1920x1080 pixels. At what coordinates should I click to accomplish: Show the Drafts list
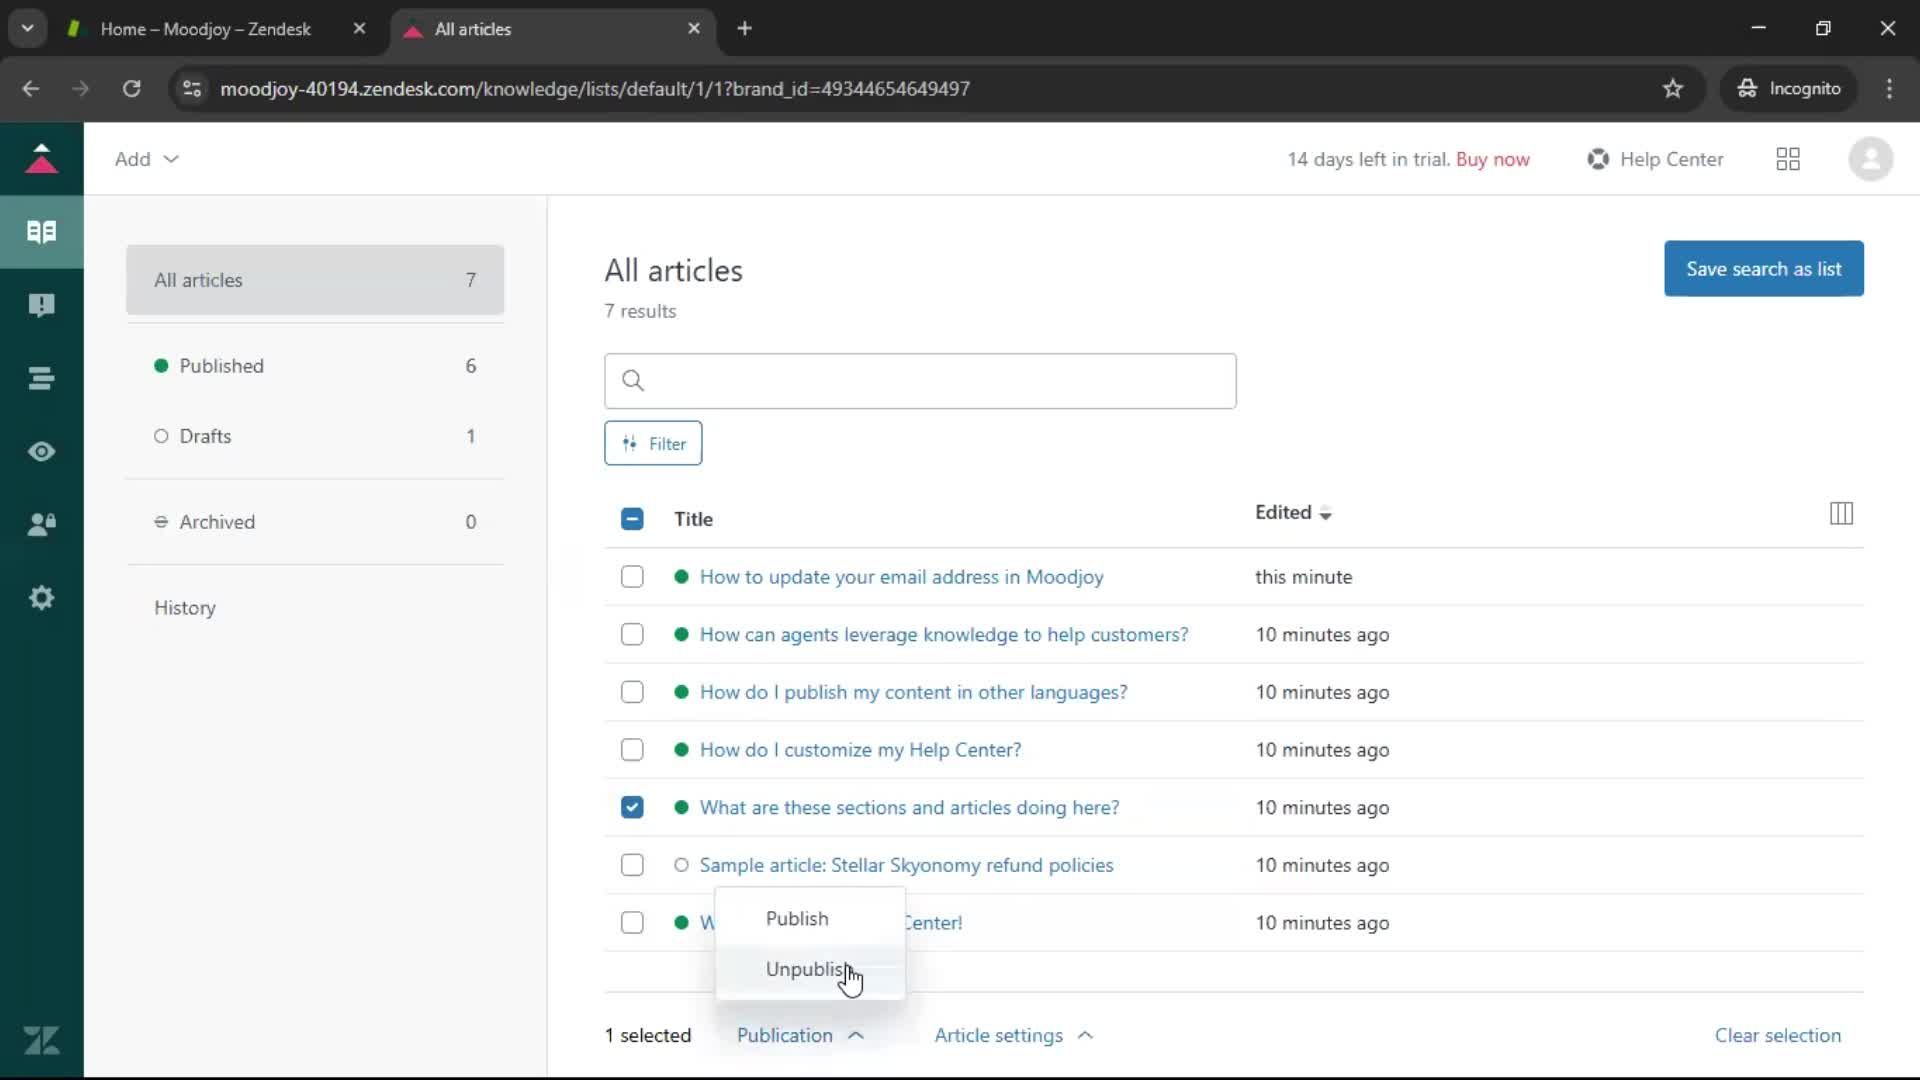[315, 436]
